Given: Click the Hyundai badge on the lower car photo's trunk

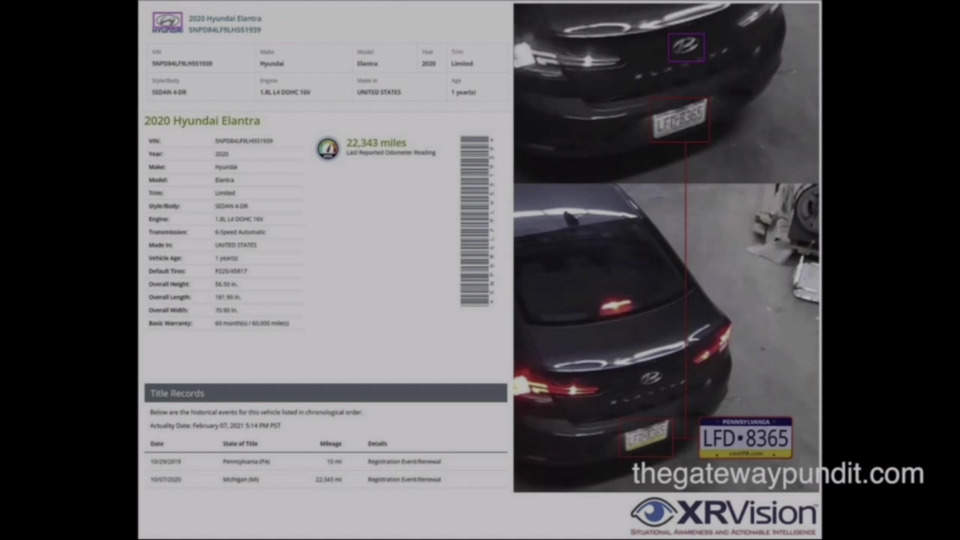Looking at the screenshot, I should (650, 378).
